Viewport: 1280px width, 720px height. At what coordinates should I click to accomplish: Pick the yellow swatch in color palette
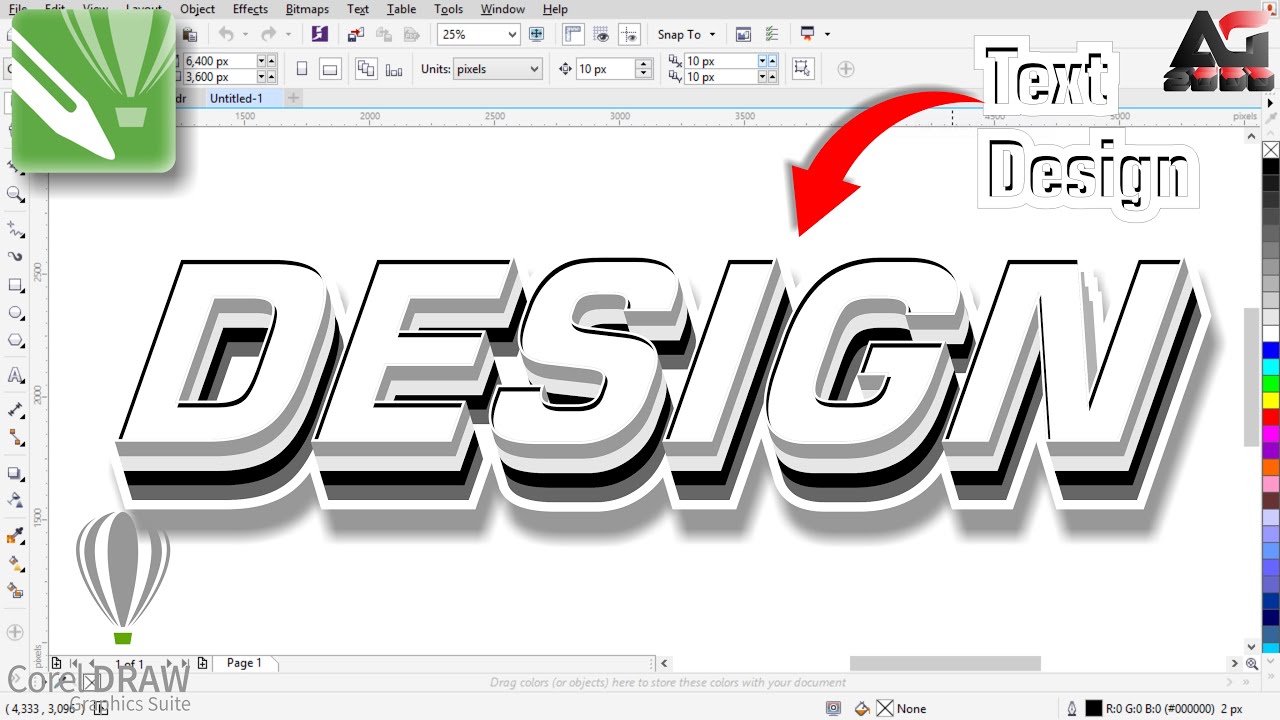pos(1271,400)
